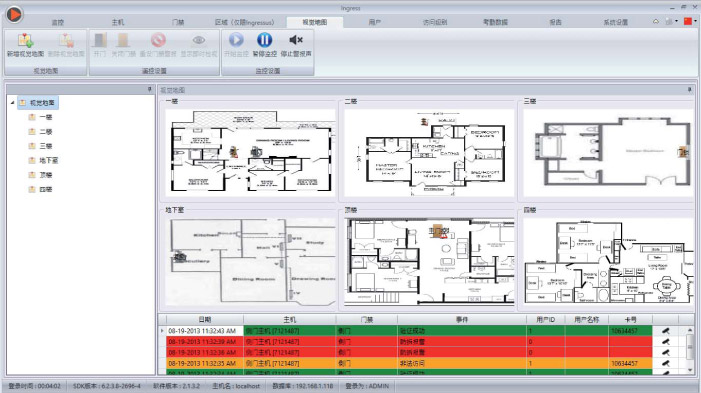Click the delete visual map icon
Screen dimensions: 701x393
pyautogui.click(x=66, y=40)
